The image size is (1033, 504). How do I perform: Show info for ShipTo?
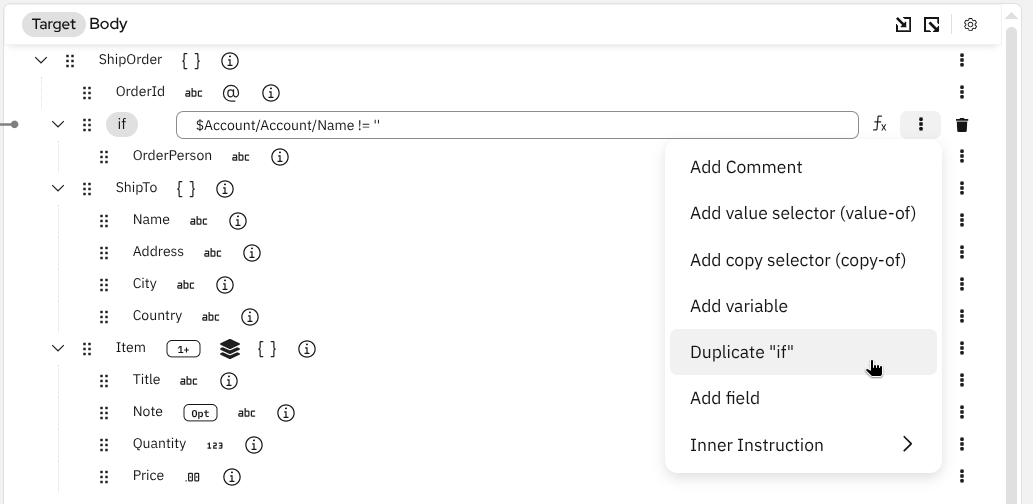click(x=225, y=188)
